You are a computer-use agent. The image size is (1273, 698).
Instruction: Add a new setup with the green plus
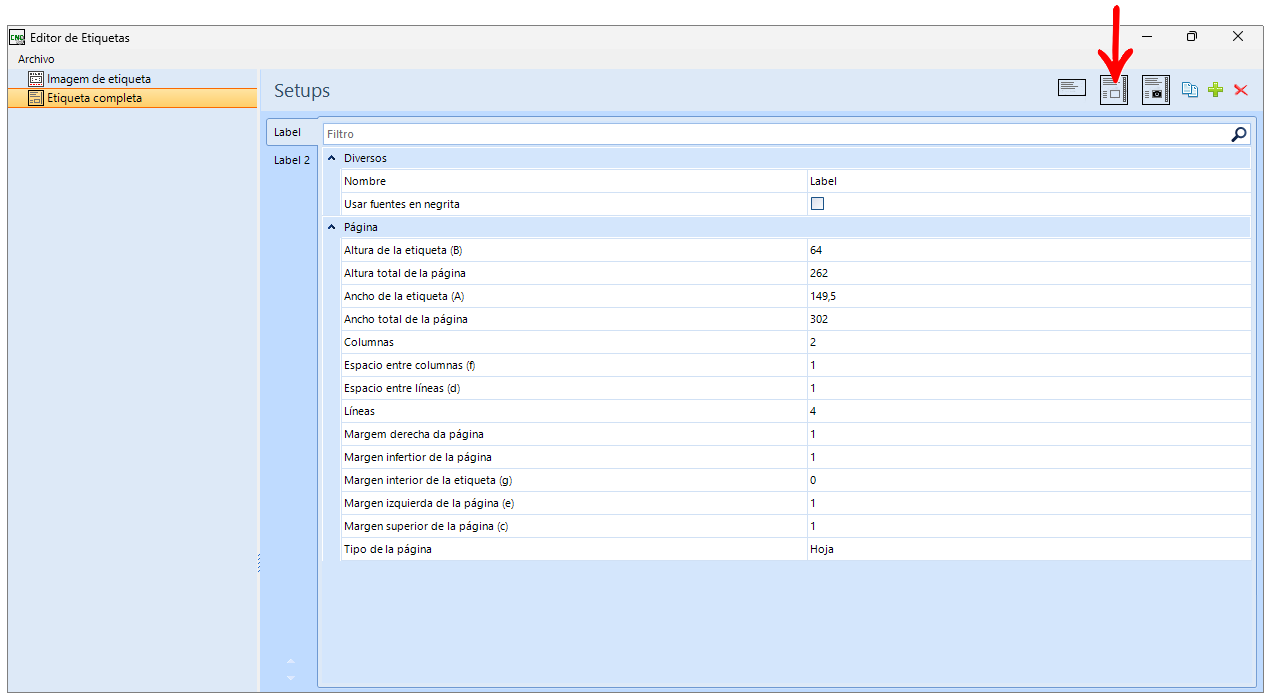[x=1216, y=90]
